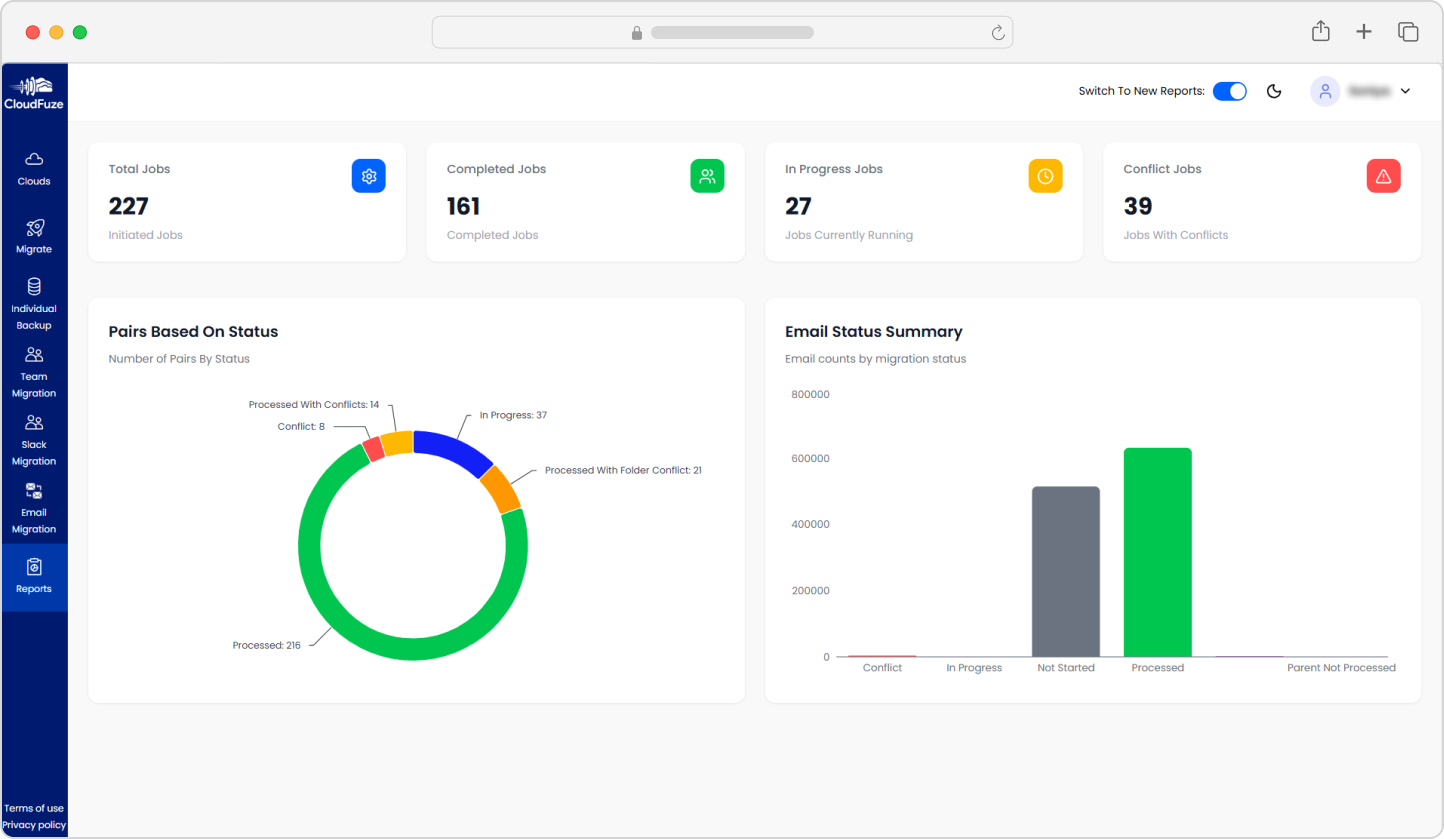Click the red Conflict donut segment

pos(373,449)
